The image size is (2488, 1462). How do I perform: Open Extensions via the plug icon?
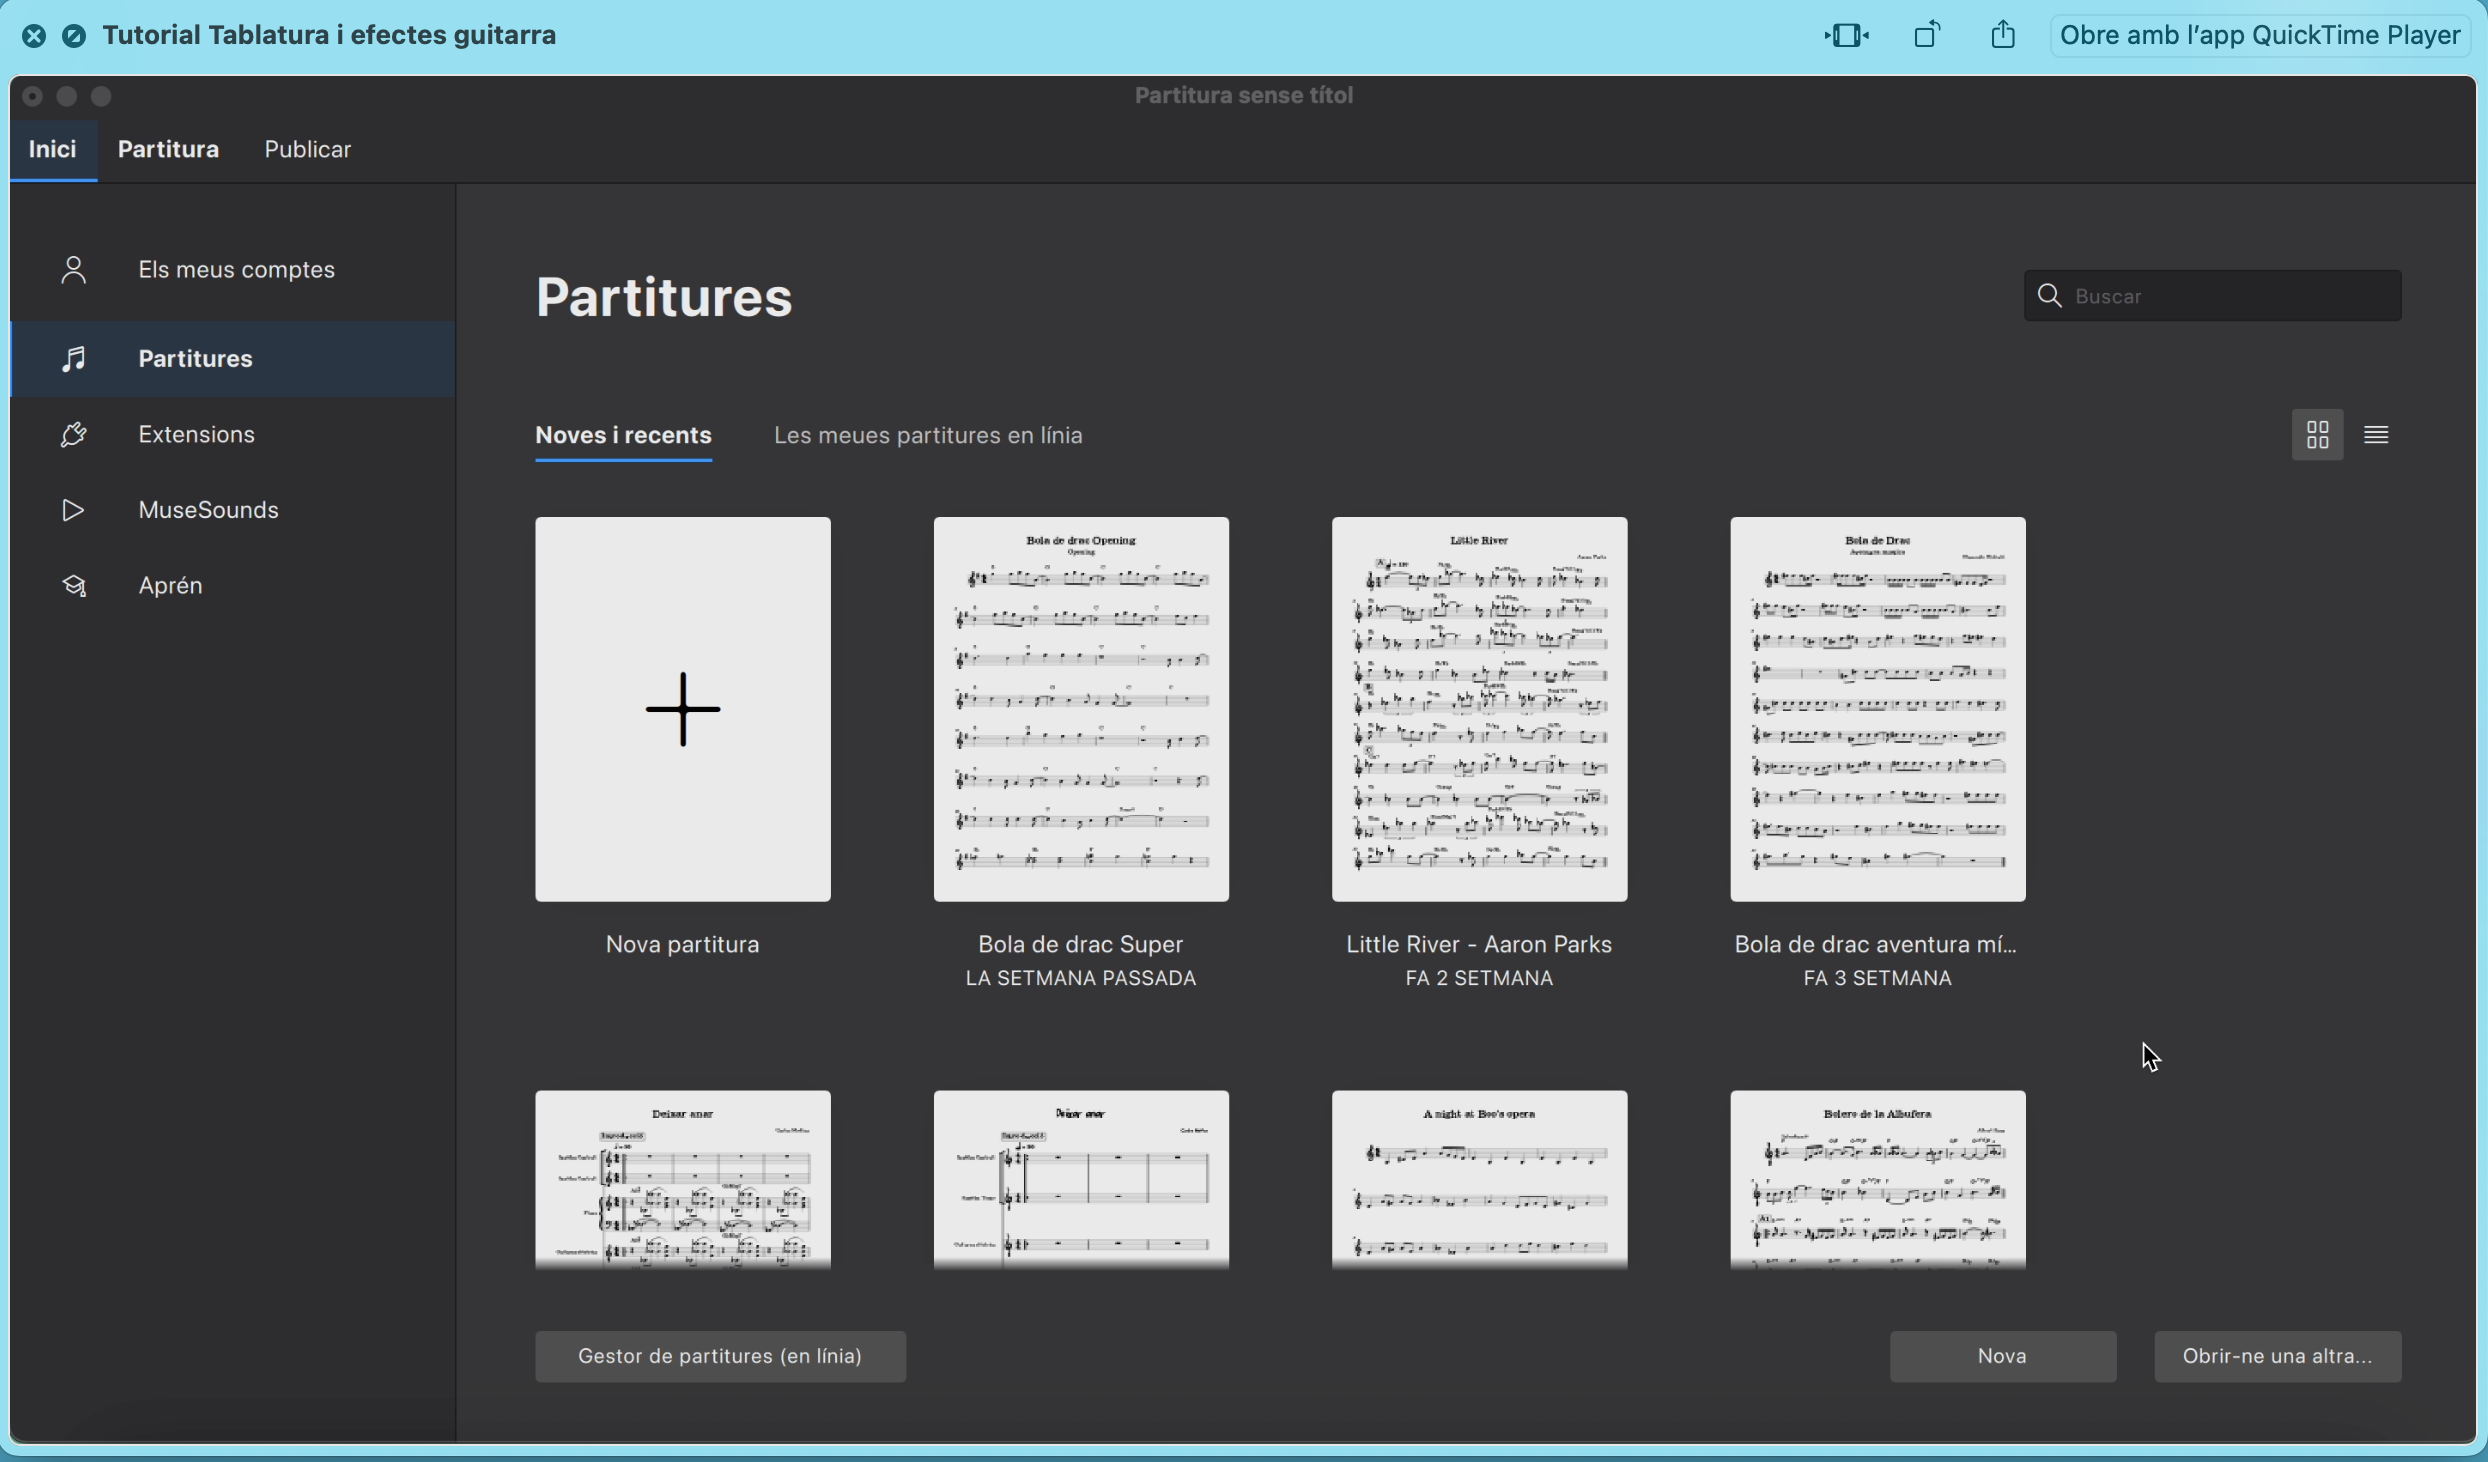pos(73,435)
